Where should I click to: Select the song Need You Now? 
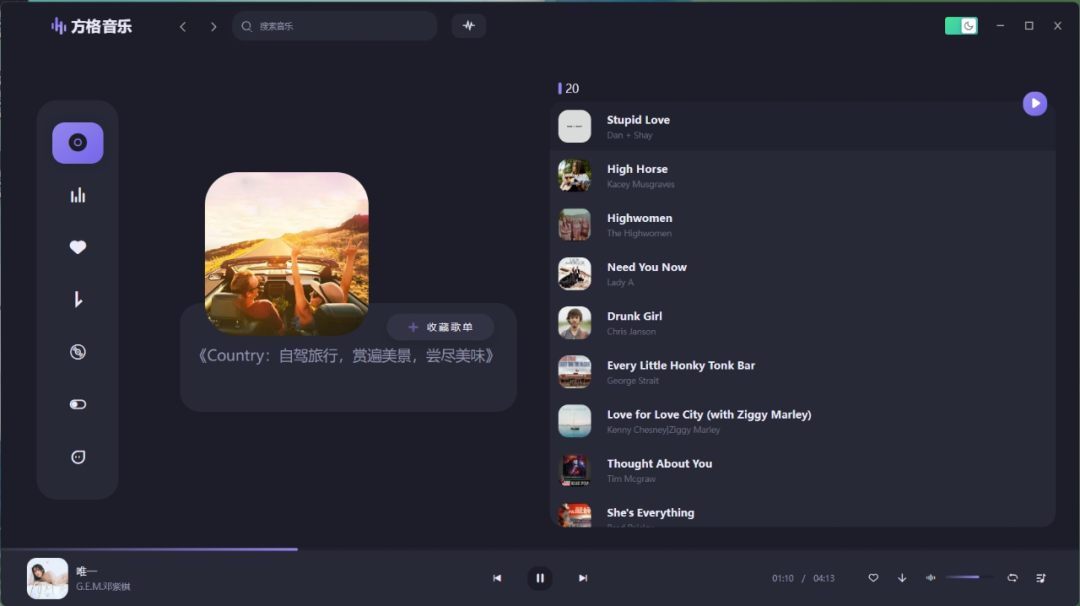[802, 273]
